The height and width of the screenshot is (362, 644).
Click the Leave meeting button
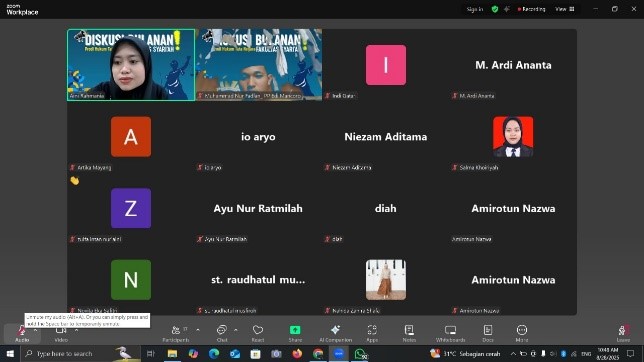coord(623,333)
